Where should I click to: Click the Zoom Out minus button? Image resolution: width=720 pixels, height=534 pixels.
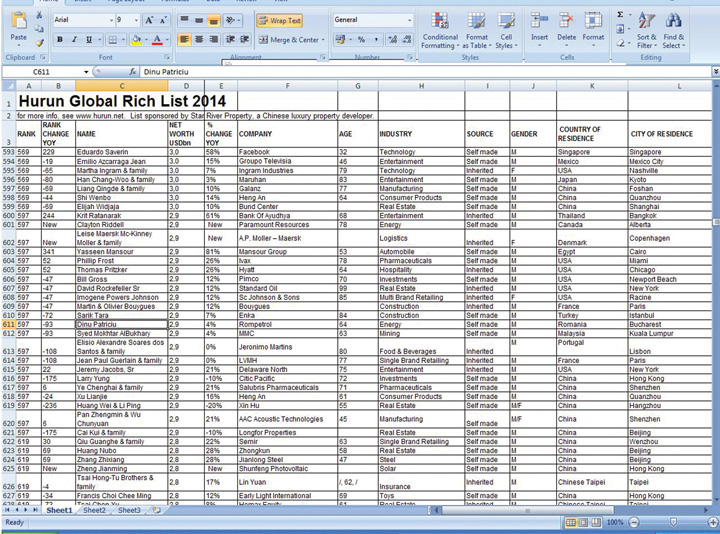(x=634, y=523)
